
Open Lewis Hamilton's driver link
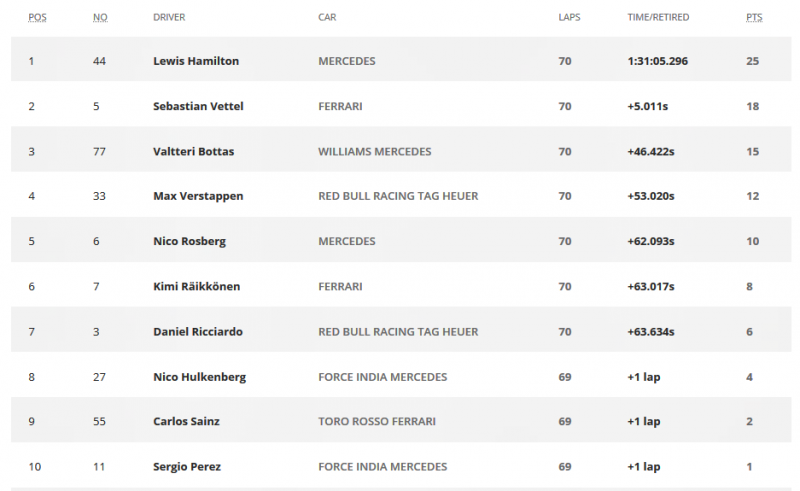click(x=196, y=61)
